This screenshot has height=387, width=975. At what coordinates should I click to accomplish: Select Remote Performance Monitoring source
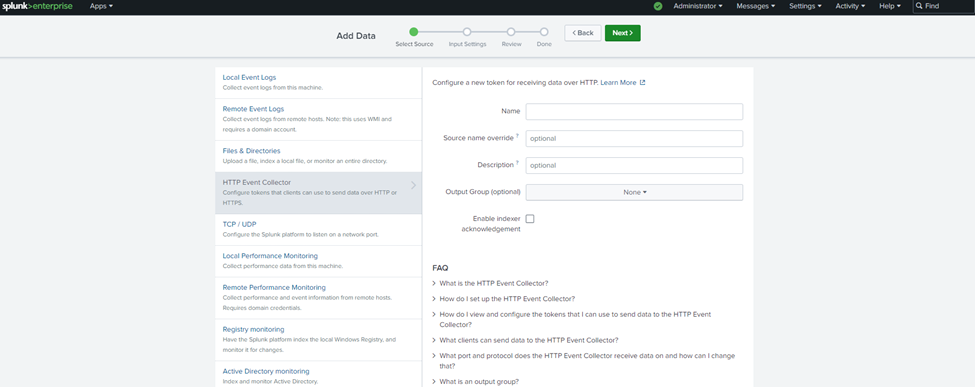(318, 297)
